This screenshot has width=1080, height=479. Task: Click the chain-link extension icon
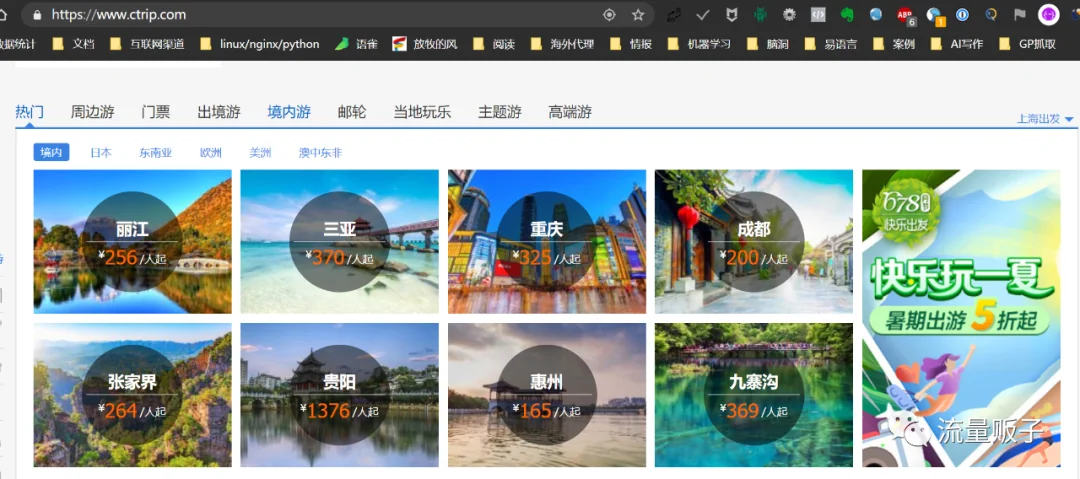676,14
